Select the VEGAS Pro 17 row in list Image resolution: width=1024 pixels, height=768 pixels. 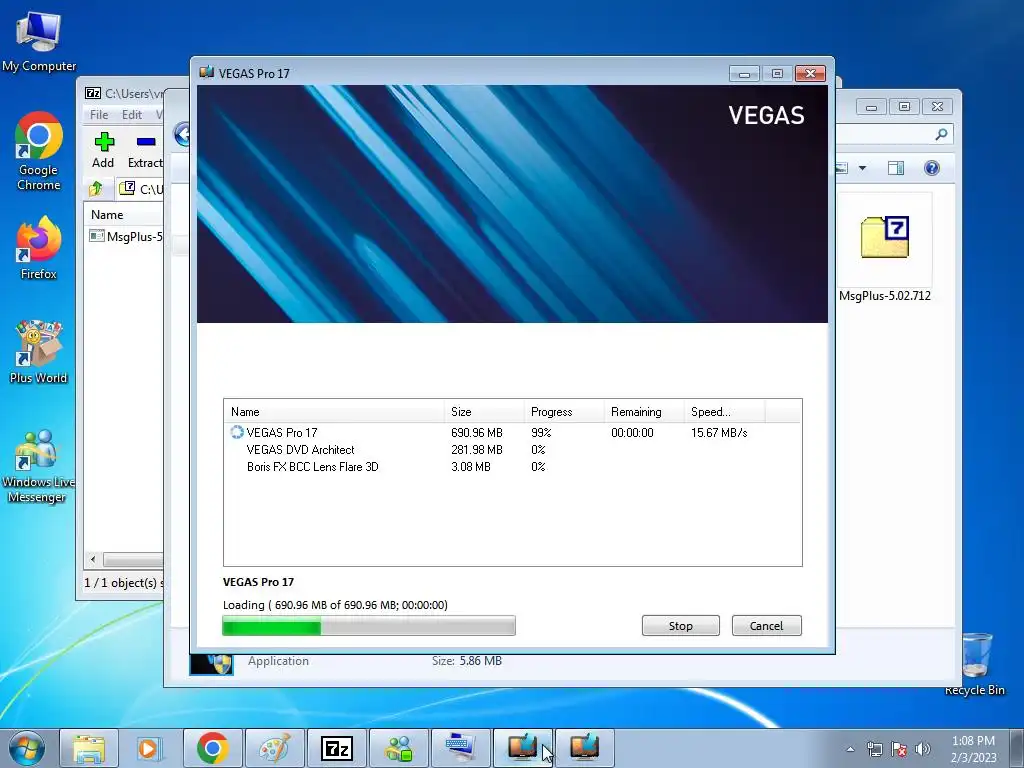pos(513,432)
